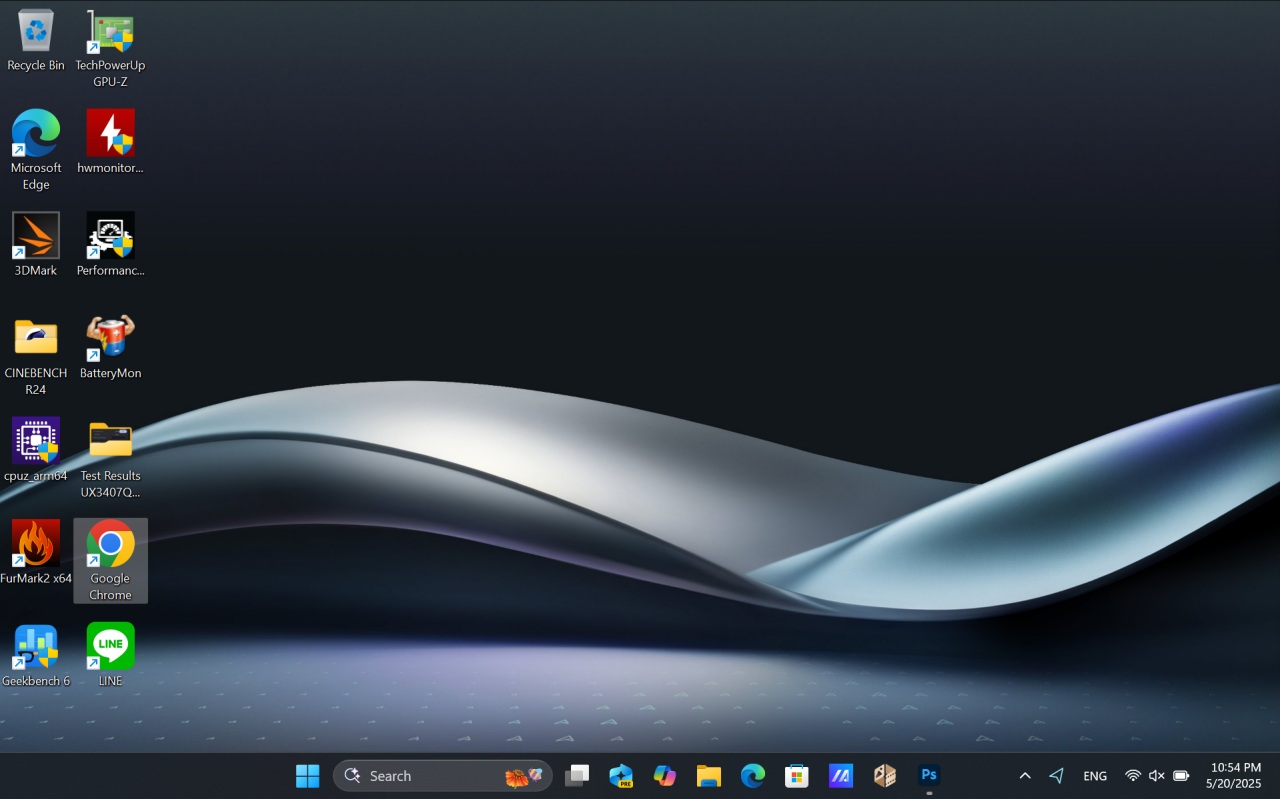Open the clock and date panel
The height and width of the screenshot is (799, 1280).
[1233, 776]
